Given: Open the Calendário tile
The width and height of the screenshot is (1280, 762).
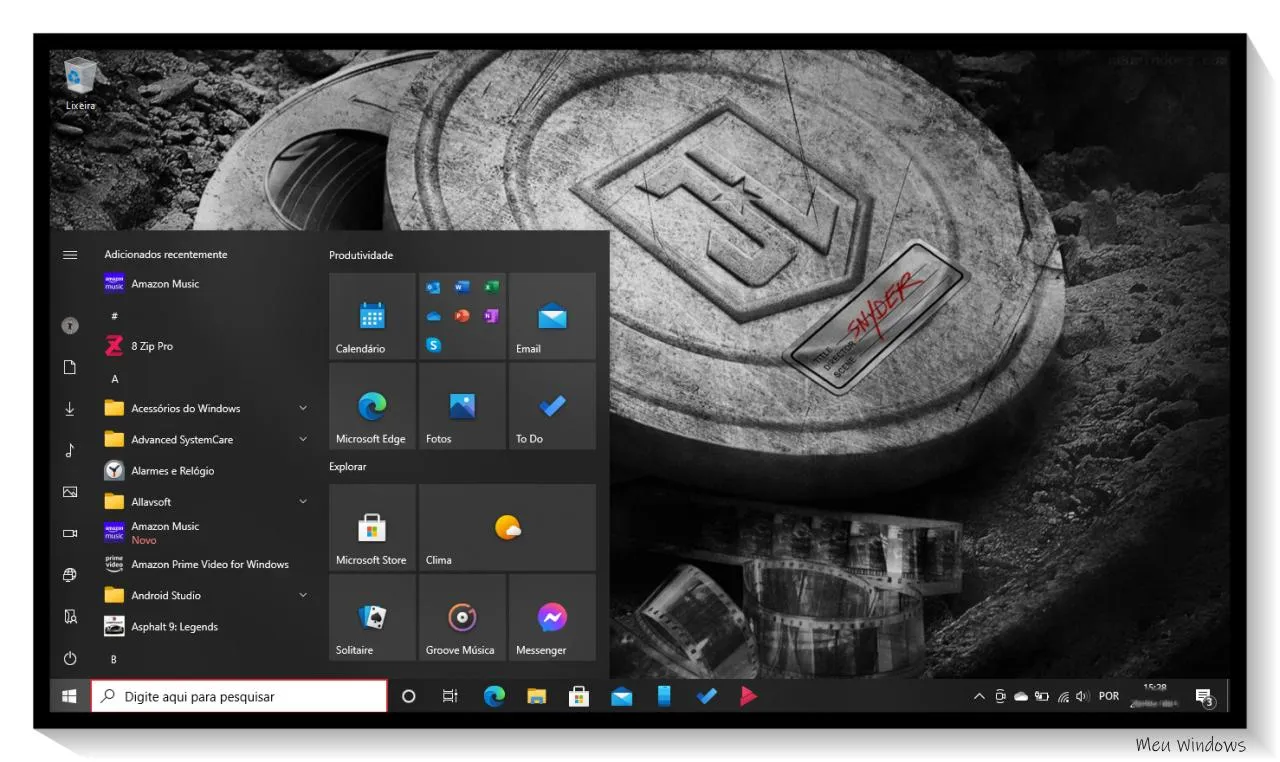Looking at the screenshot, I should point(372,317).
